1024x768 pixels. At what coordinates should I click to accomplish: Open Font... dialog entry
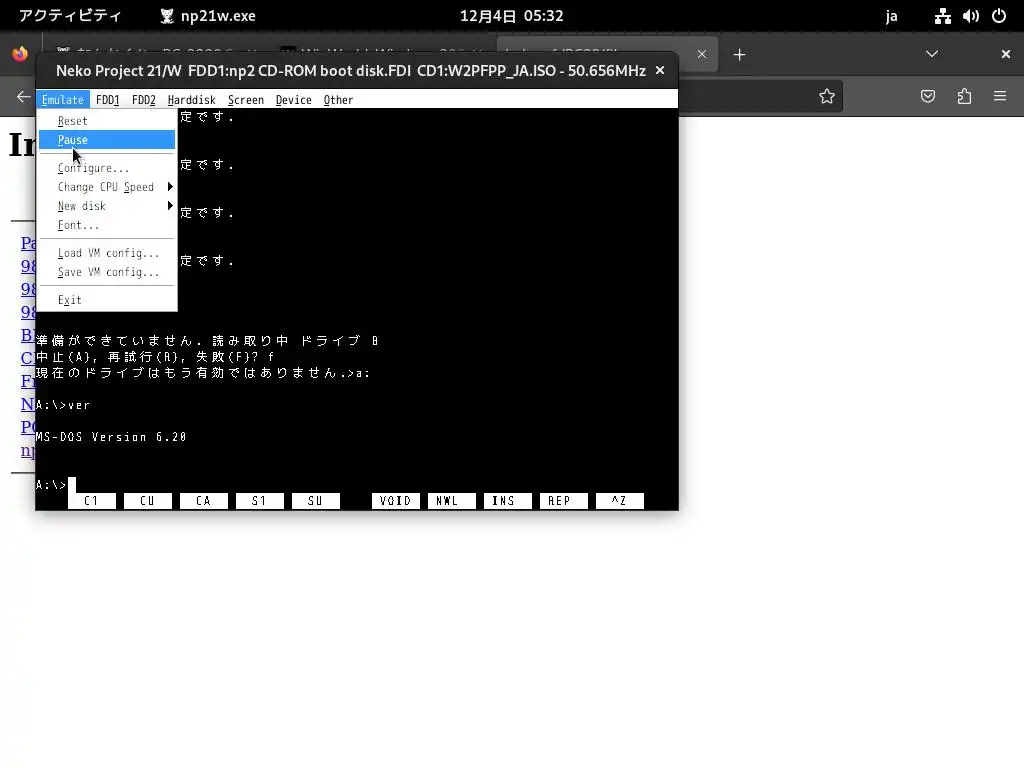(x=107, y=225)
